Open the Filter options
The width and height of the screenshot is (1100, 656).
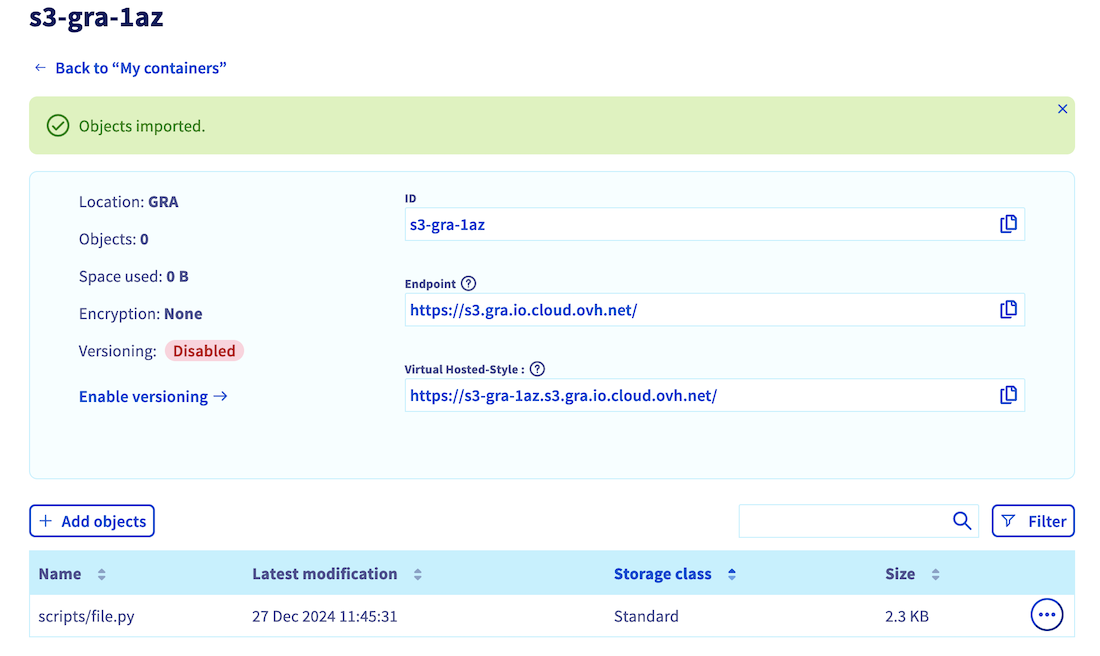(1032, 521)
